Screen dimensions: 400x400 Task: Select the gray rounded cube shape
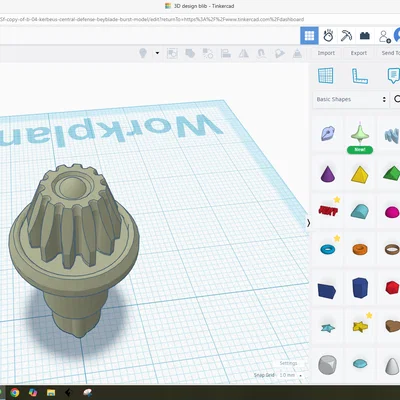click(x=327, y=365)
